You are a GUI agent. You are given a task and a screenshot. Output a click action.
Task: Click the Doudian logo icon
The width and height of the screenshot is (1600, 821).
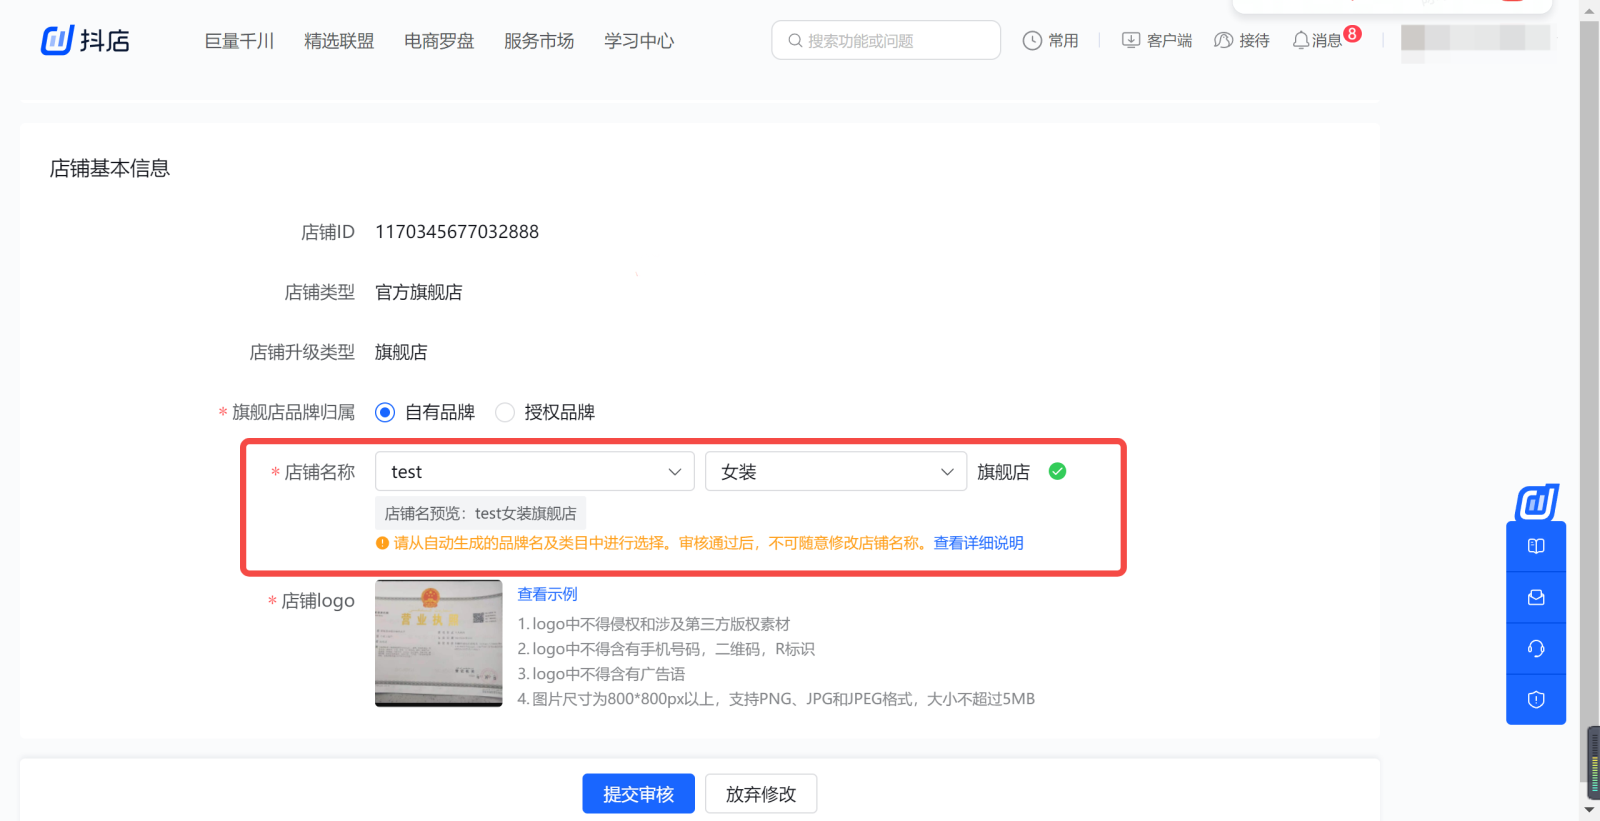coord(57,40)
